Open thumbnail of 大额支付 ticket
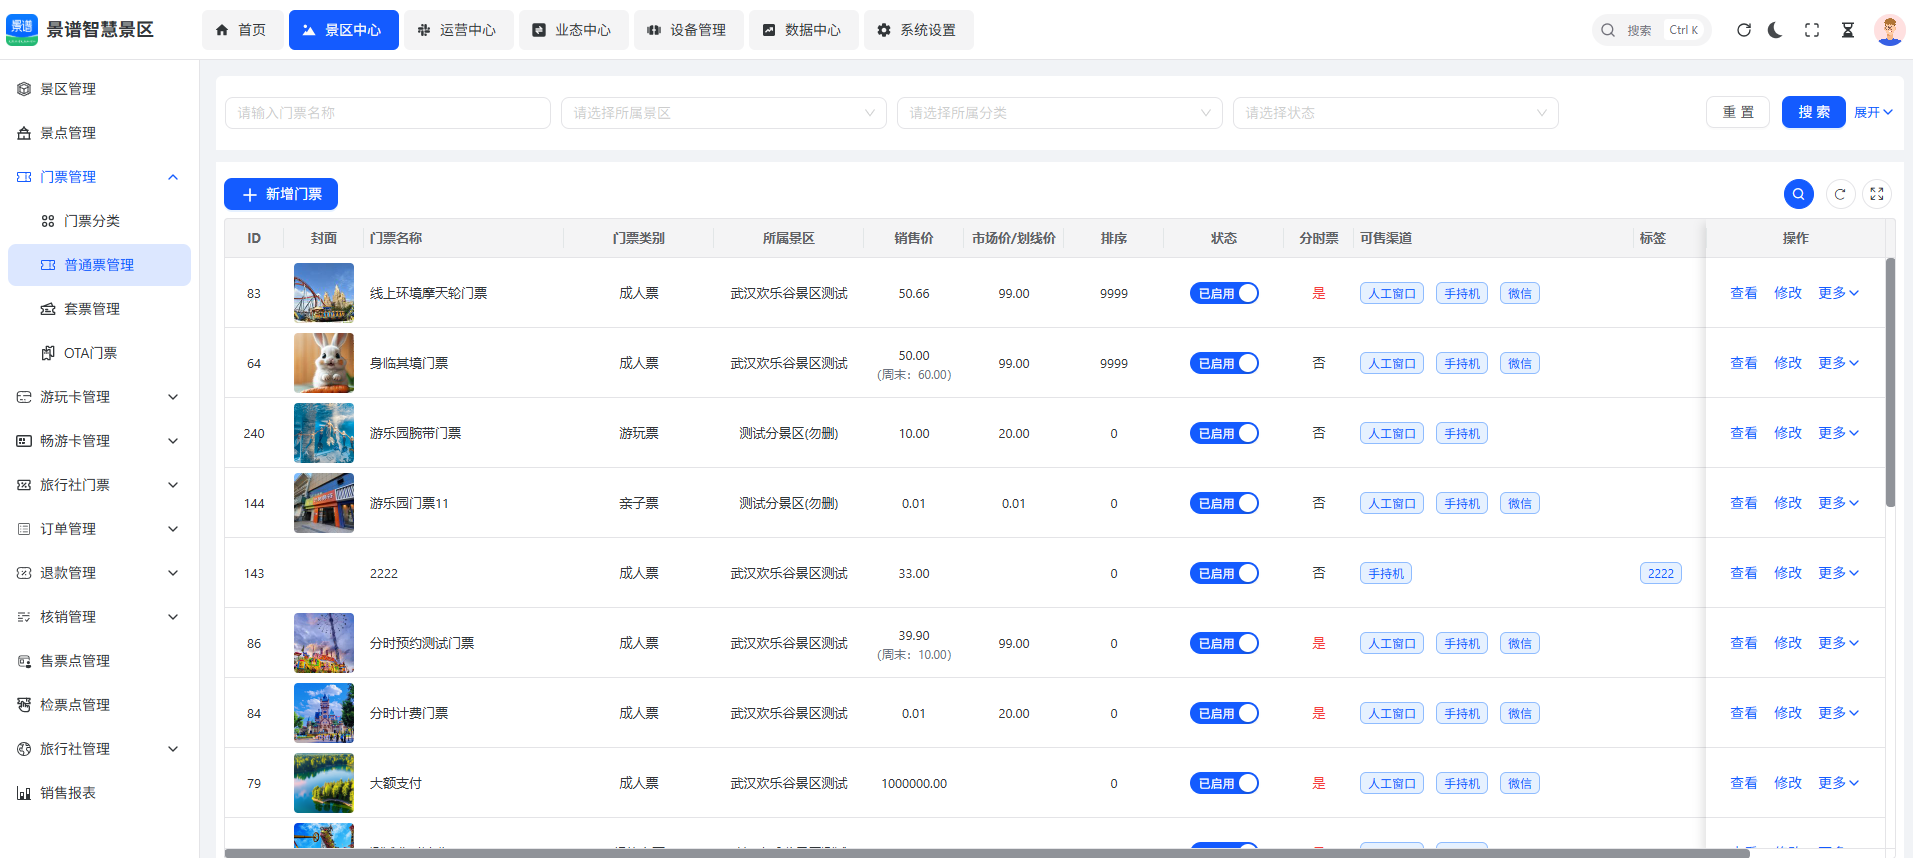The width and height of the screenshot is (1913, 858). (x=324, y=783)
